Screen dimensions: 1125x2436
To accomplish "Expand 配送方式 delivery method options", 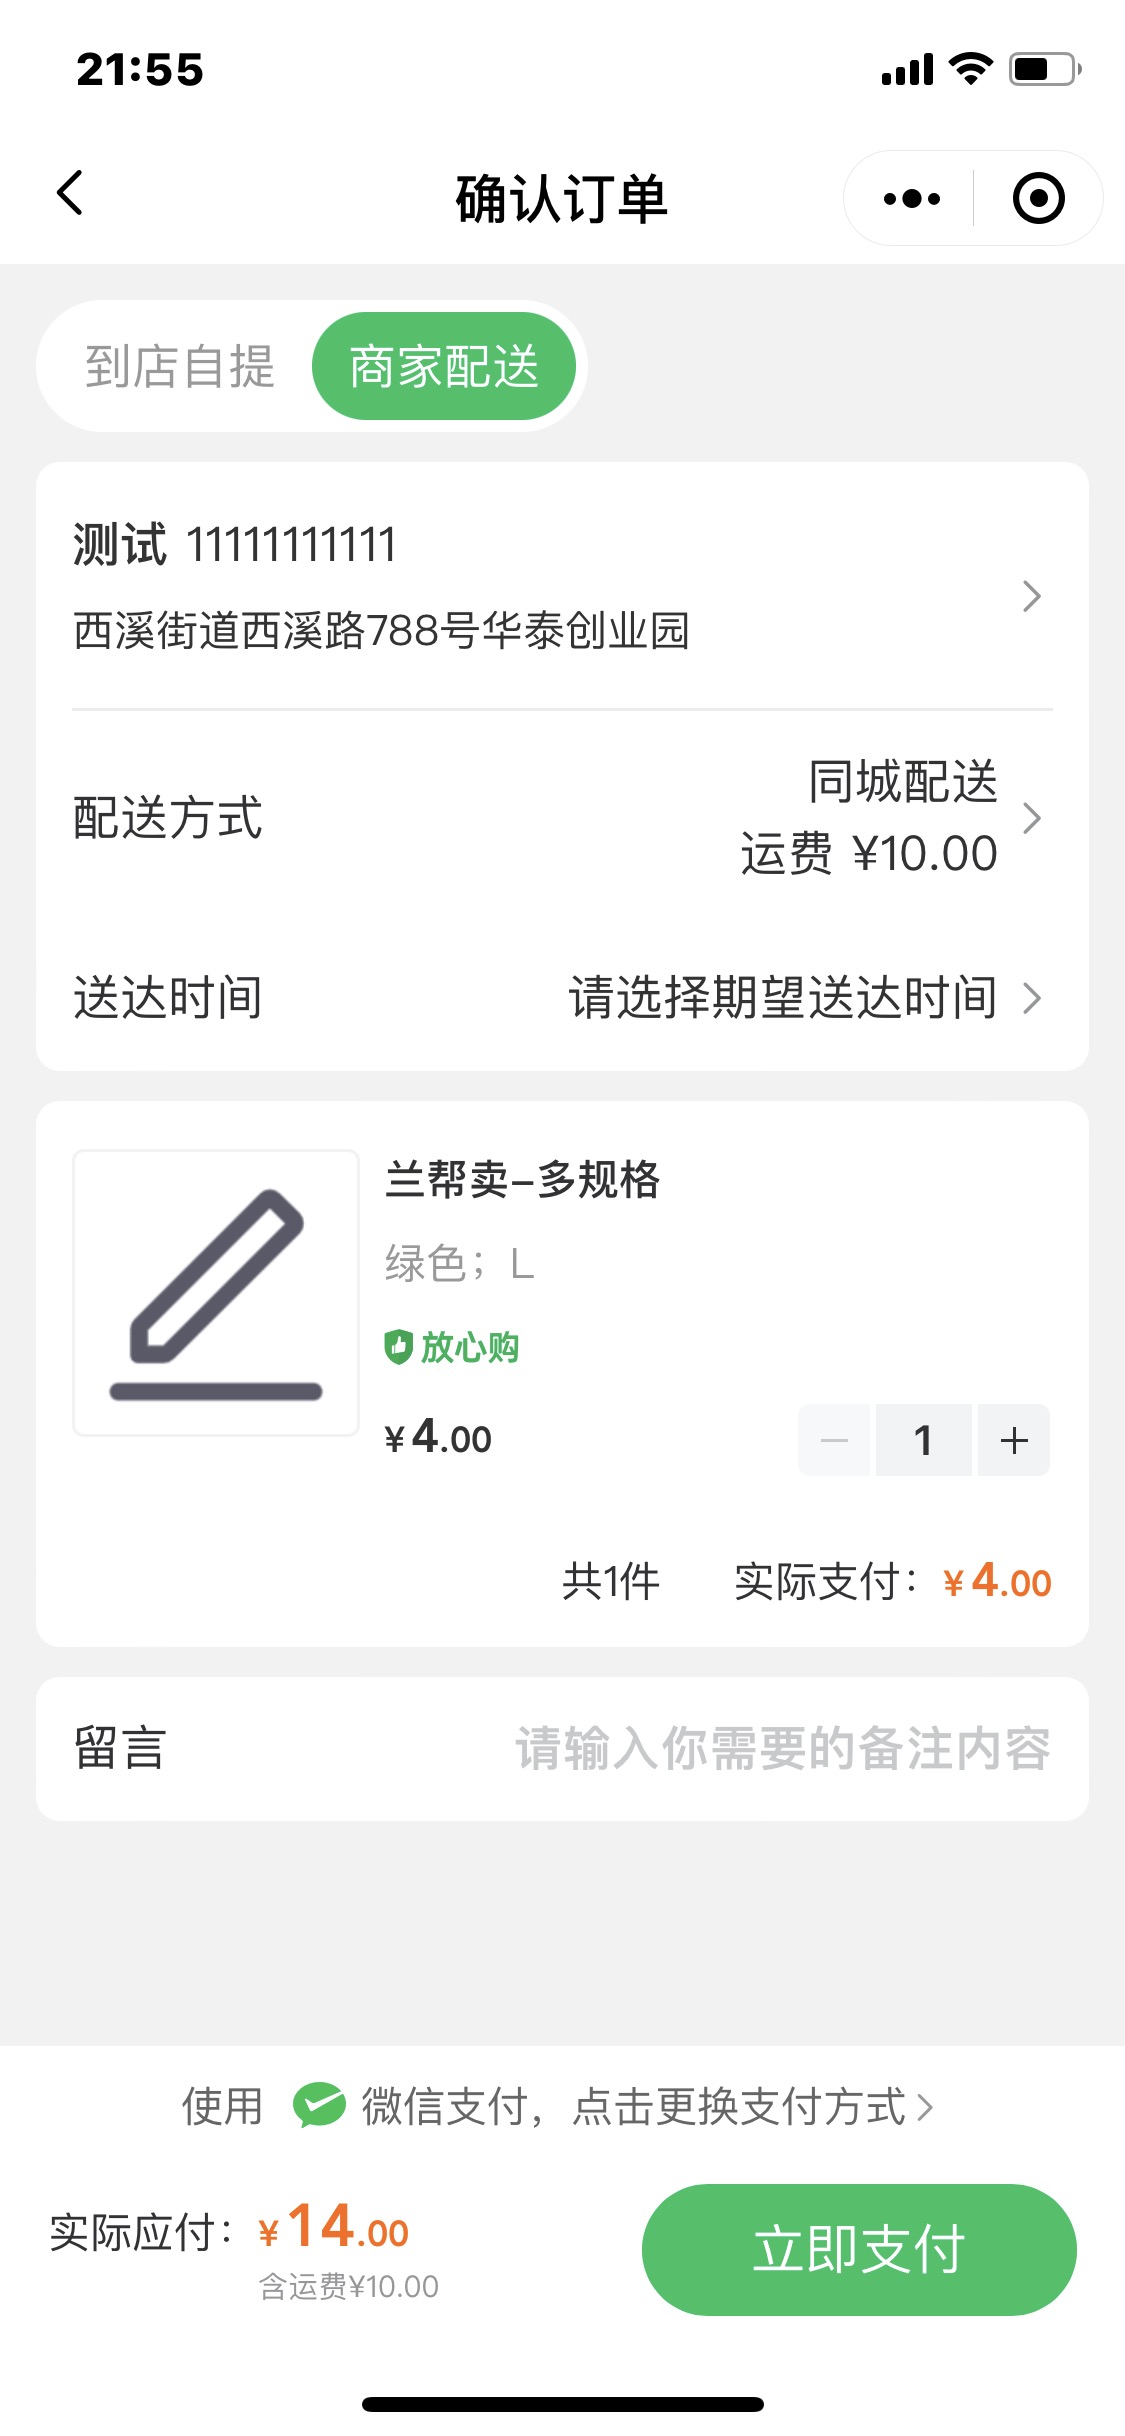I will tap(1031, 818).
